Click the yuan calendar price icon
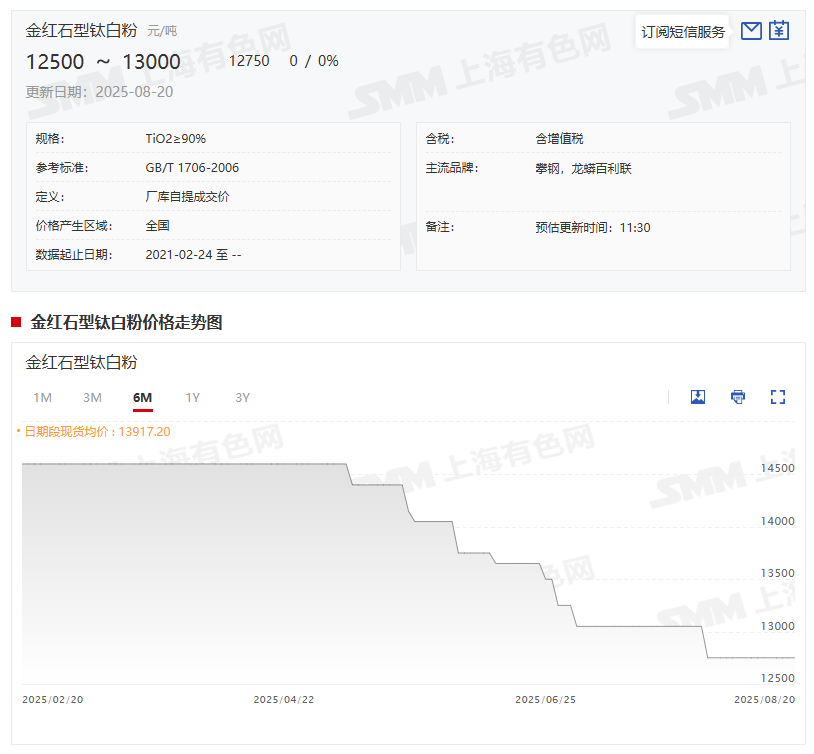The height and width of the screenshot is (754, 814). tap(779, 31)
